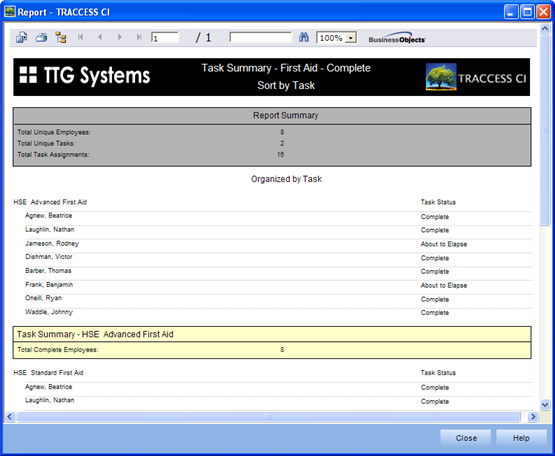Close the window with red X
The image size is (555, 456).
(543, 12)
